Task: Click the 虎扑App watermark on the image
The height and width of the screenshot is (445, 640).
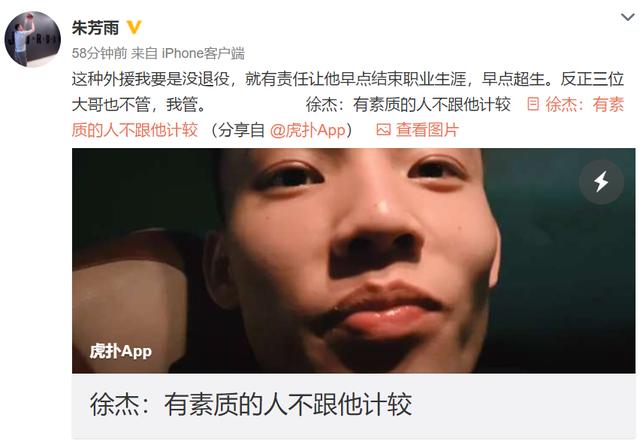Action: [x=120, y=351]
